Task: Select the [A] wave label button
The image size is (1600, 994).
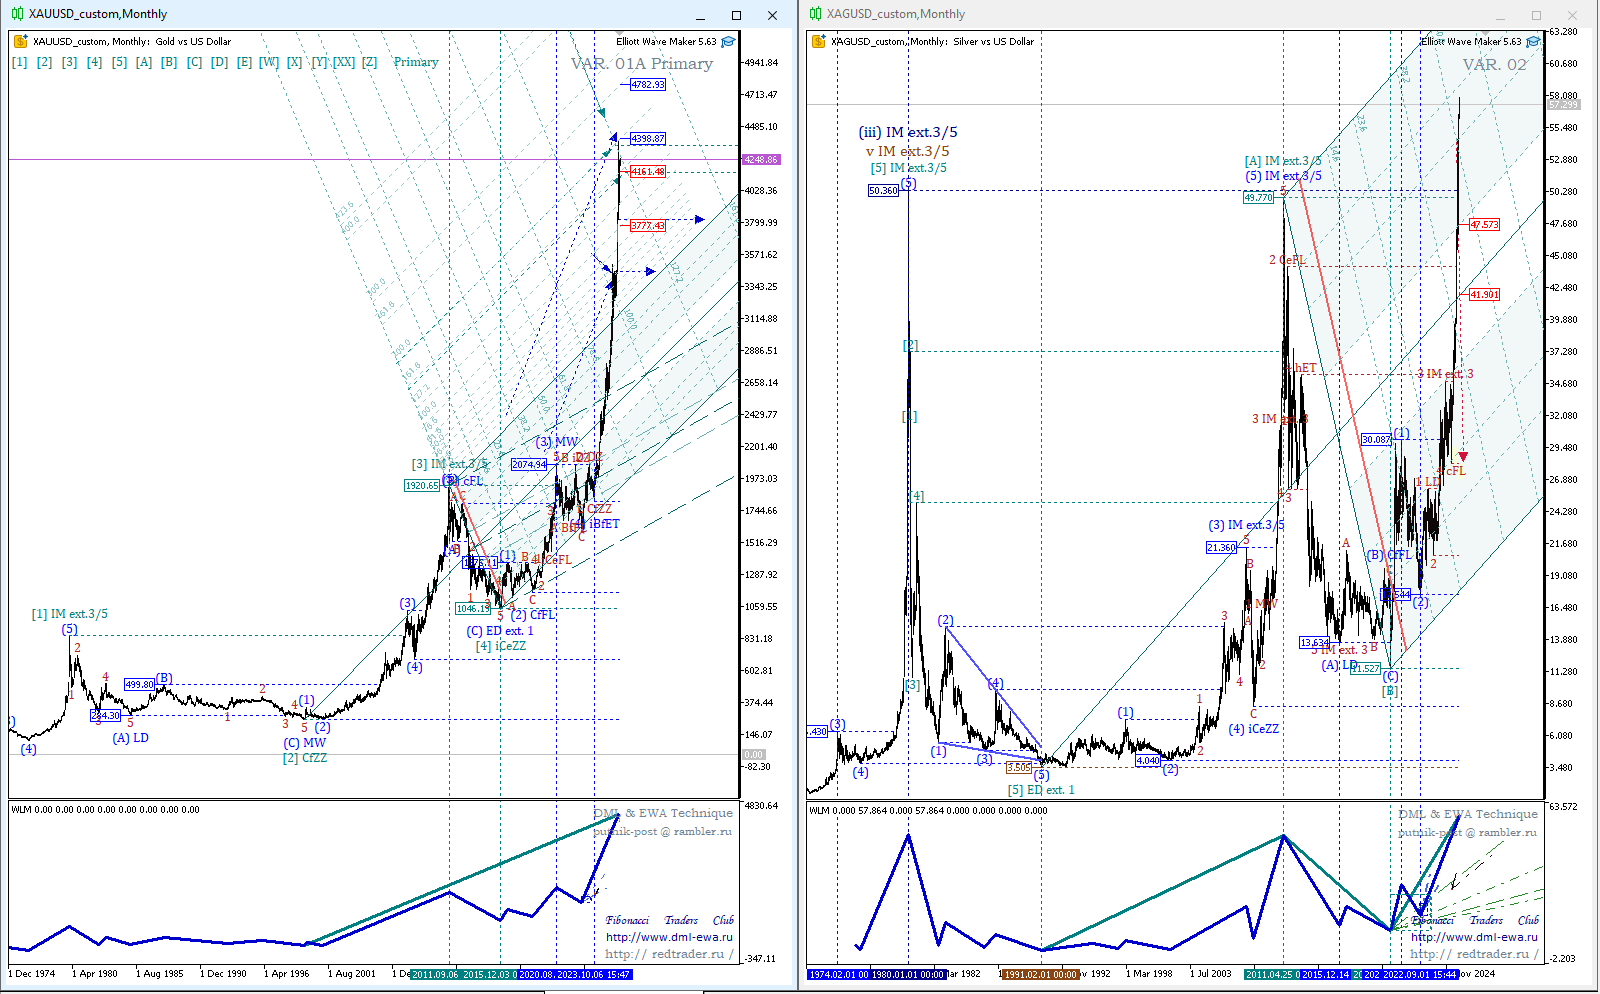Action: [x=144, y=62]
